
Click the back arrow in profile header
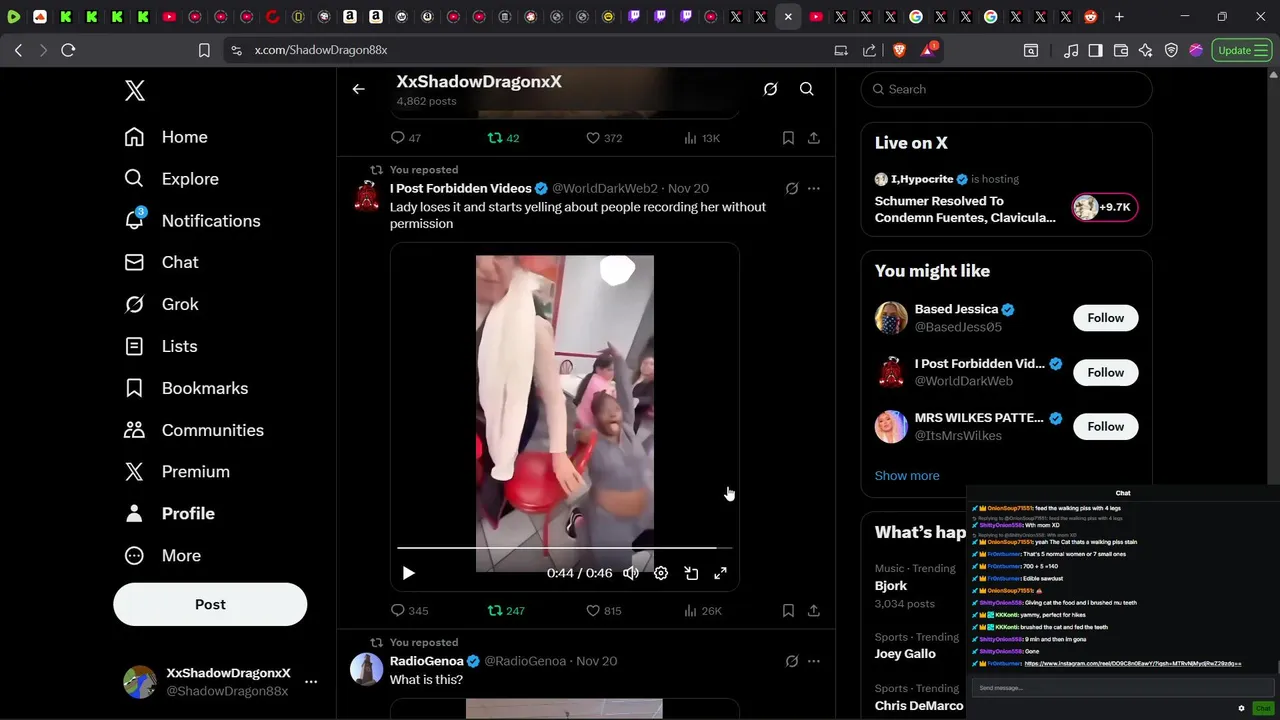pos(359,89)
